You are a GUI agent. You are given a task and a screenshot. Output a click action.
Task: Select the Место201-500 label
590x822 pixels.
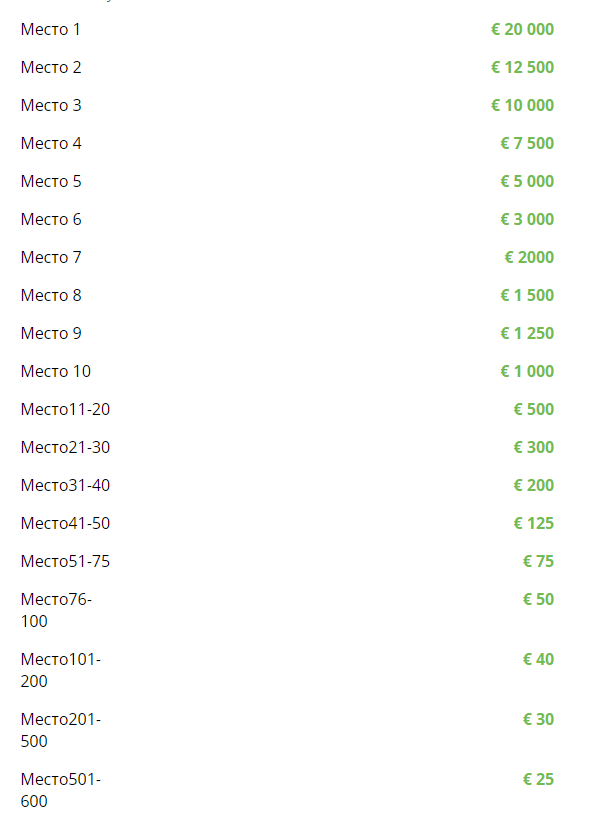coord(61,730)
